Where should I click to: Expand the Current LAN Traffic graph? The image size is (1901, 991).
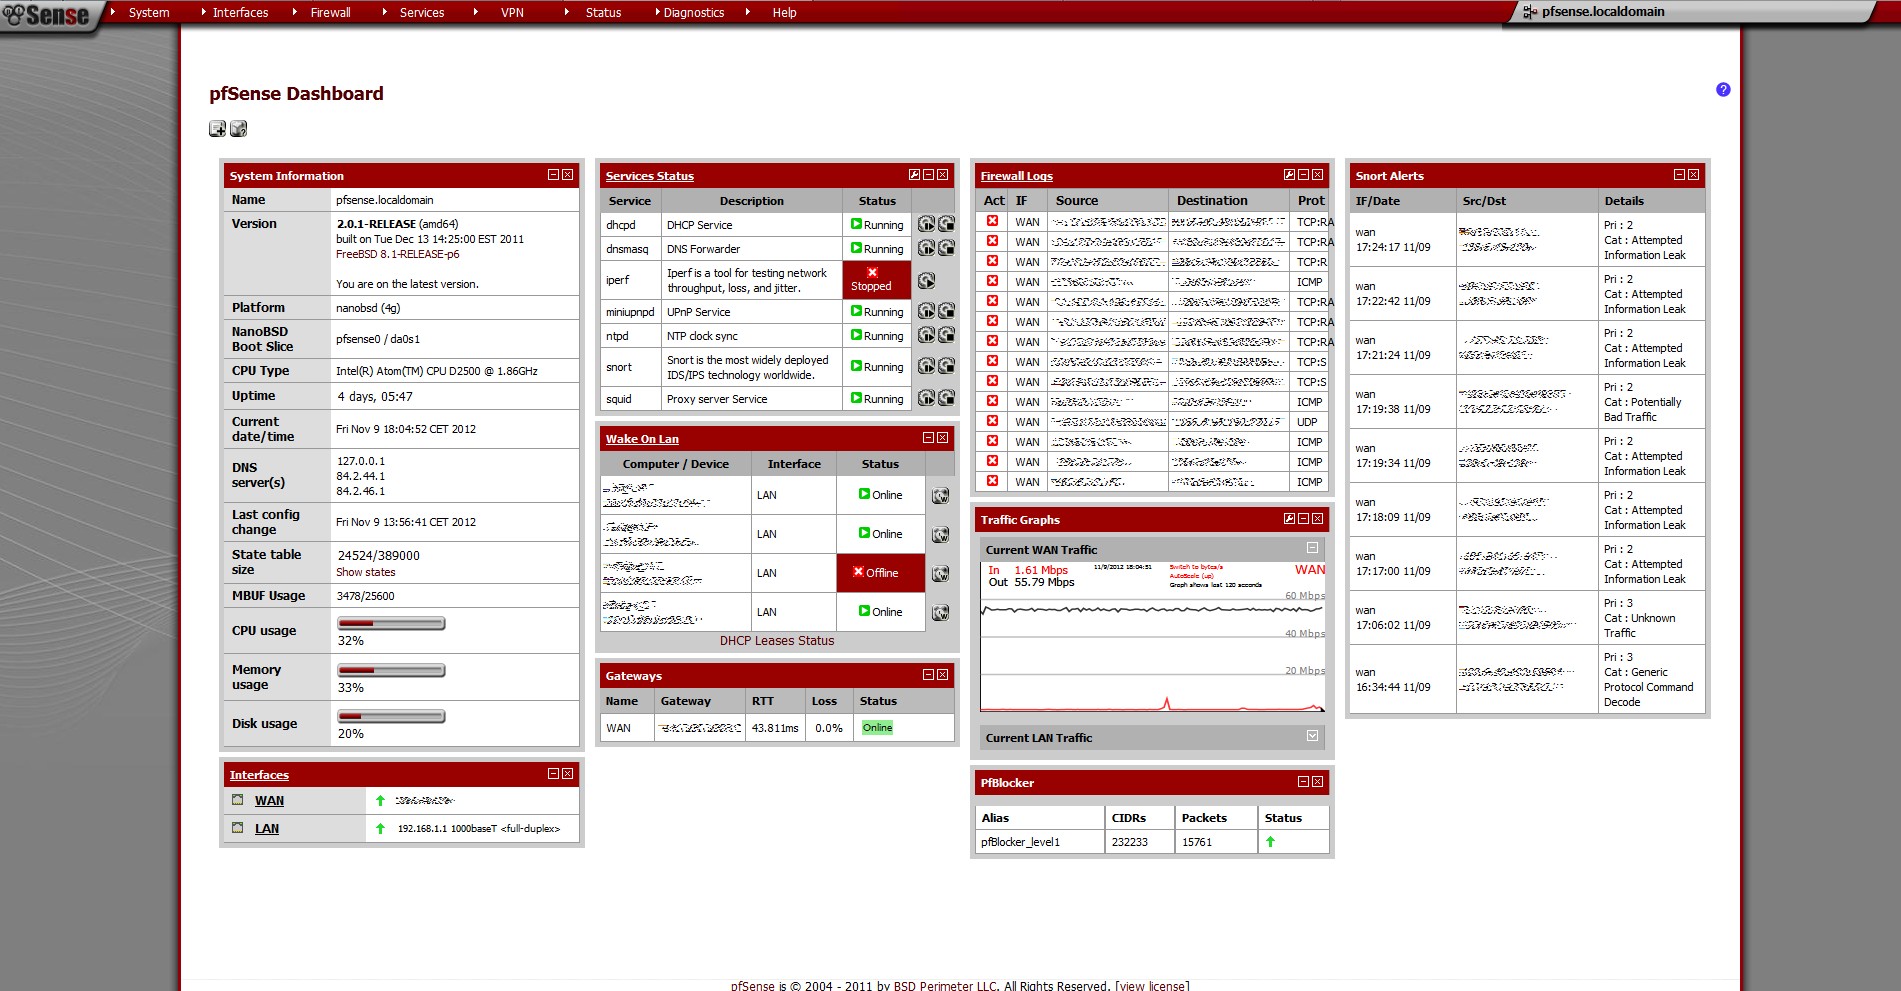tap(1312, 736)
